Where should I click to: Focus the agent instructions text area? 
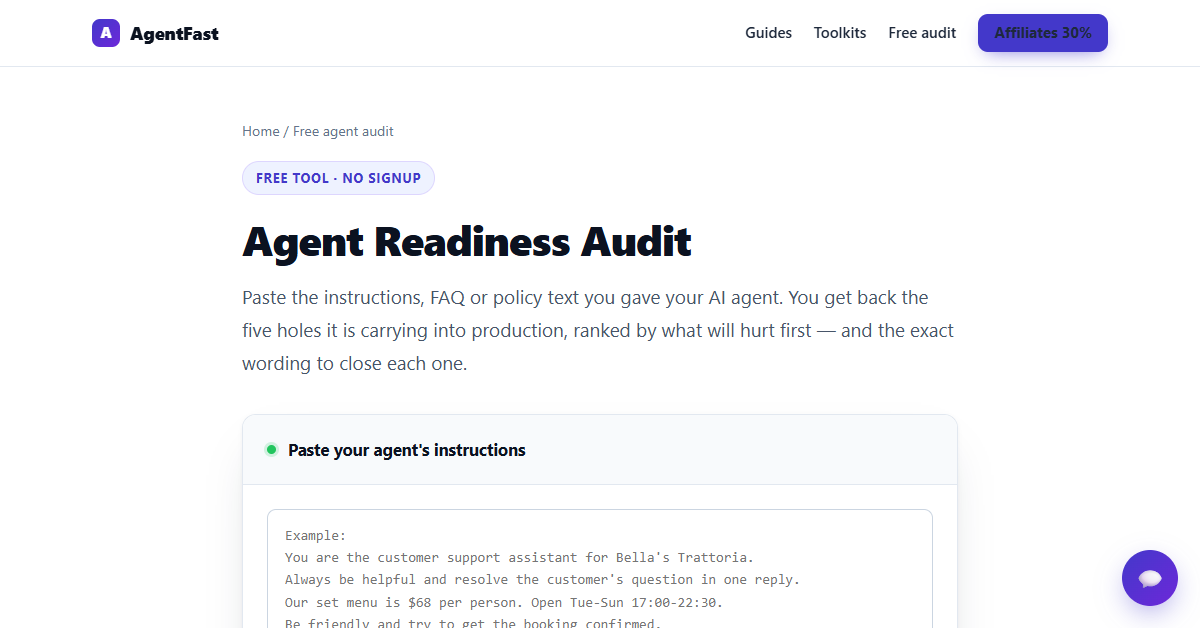[600, 568]
